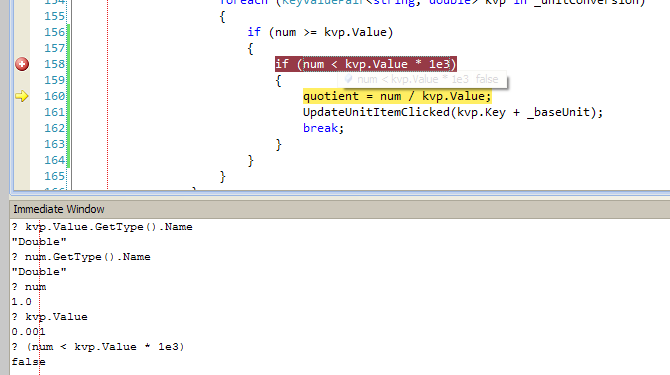Screen dimensions: 670x375
Task: Click the red breakpoint icon on line 158
Action: pyautogui.click(x=22, y=64)
